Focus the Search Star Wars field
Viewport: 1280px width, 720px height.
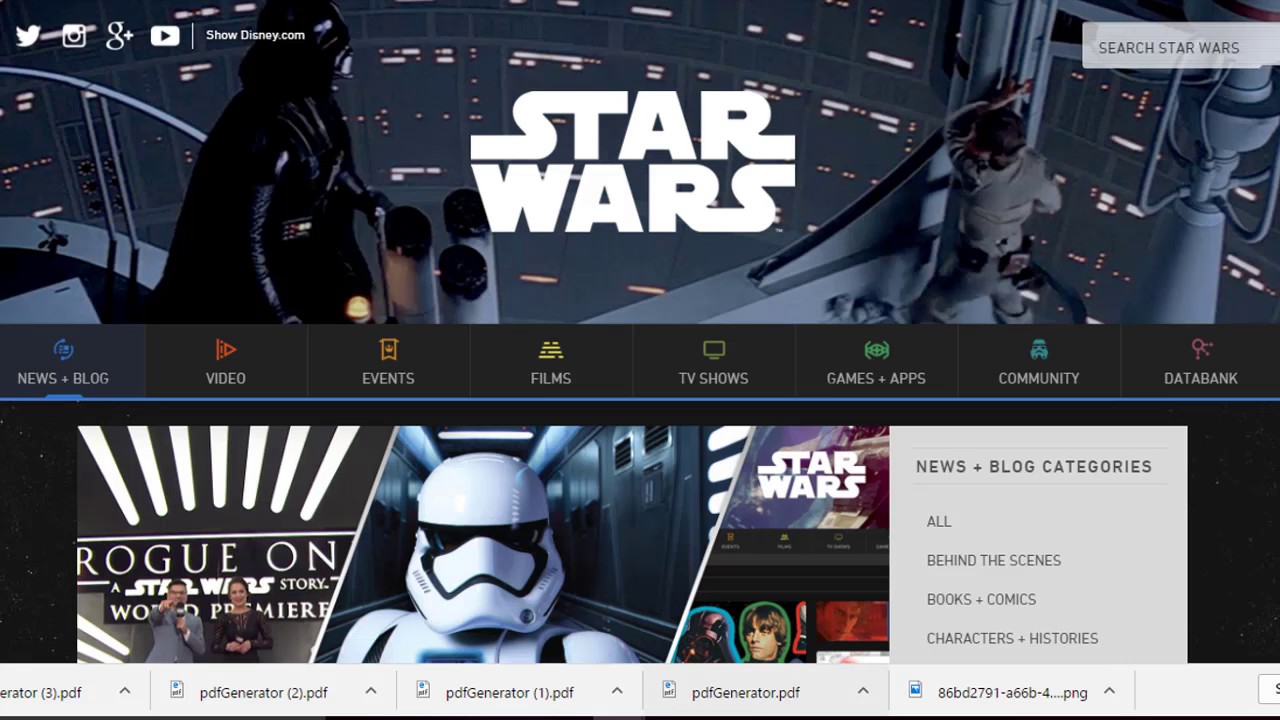1181,47
